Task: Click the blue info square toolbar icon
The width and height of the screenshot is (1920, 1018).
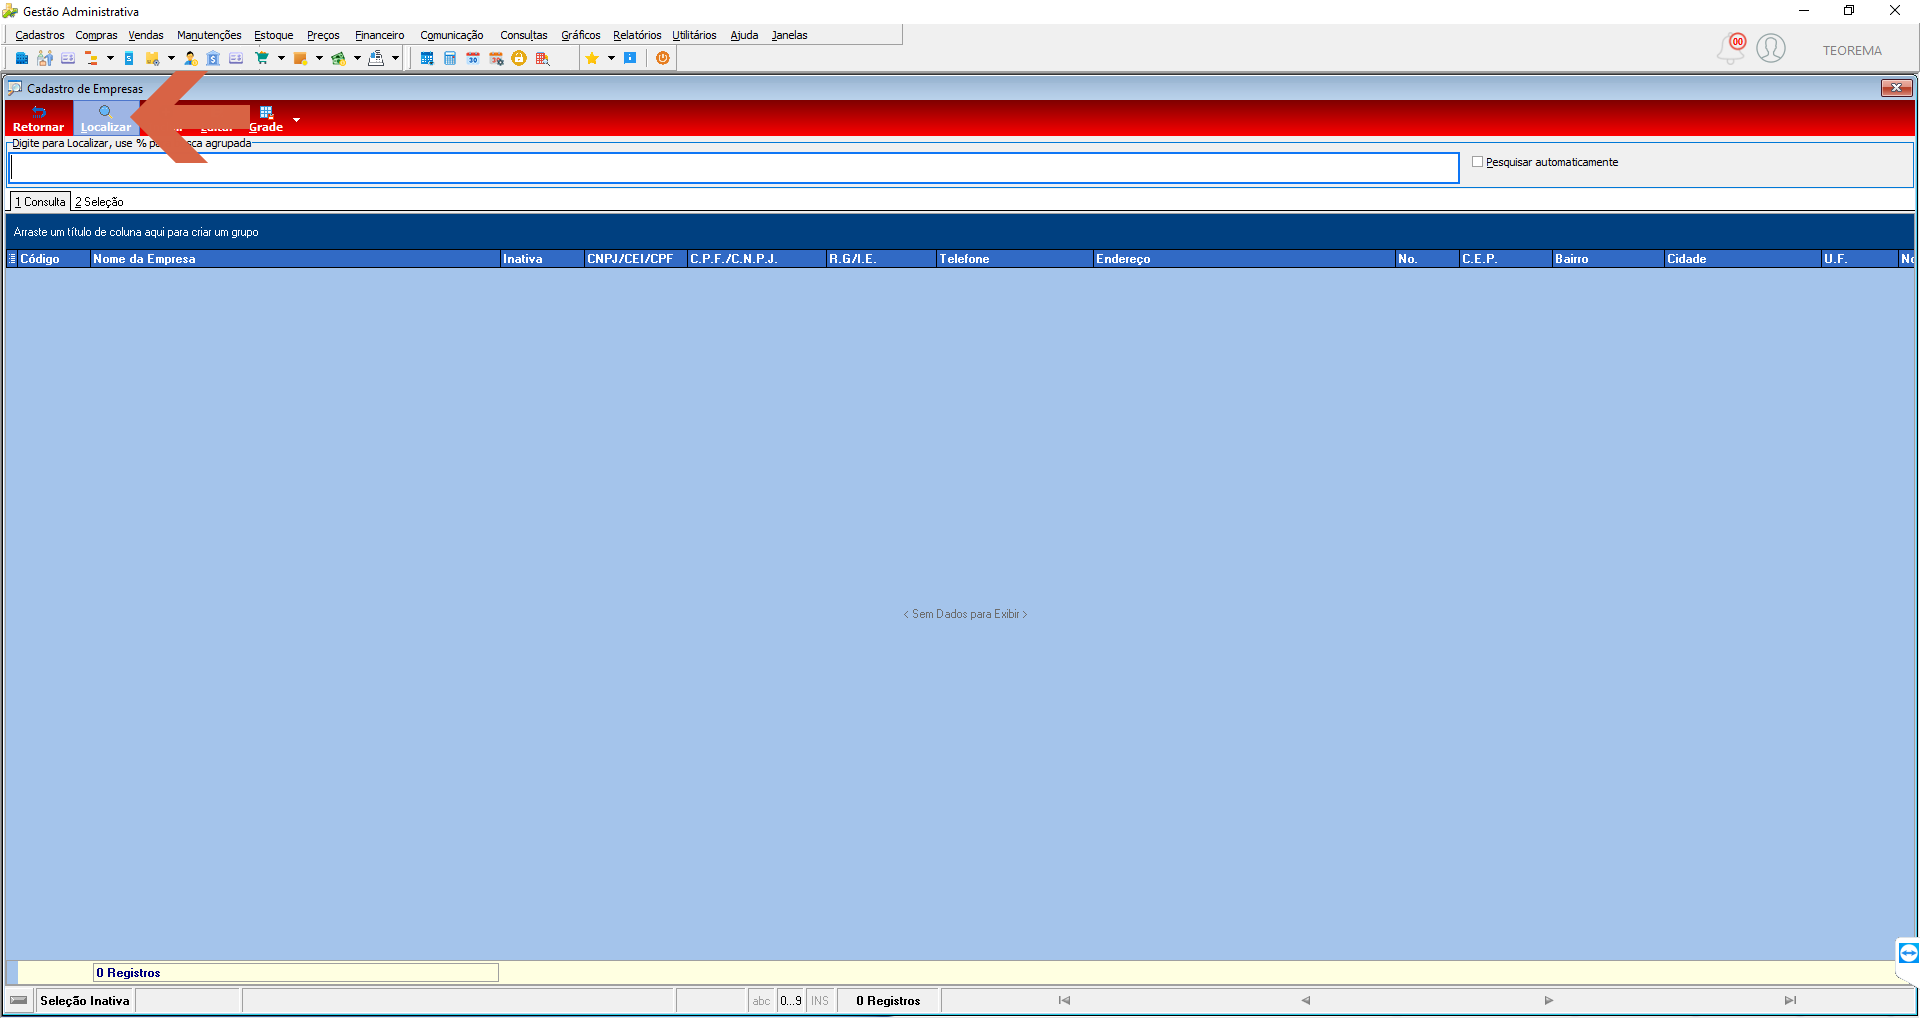Action: click(x=630, y=58)
